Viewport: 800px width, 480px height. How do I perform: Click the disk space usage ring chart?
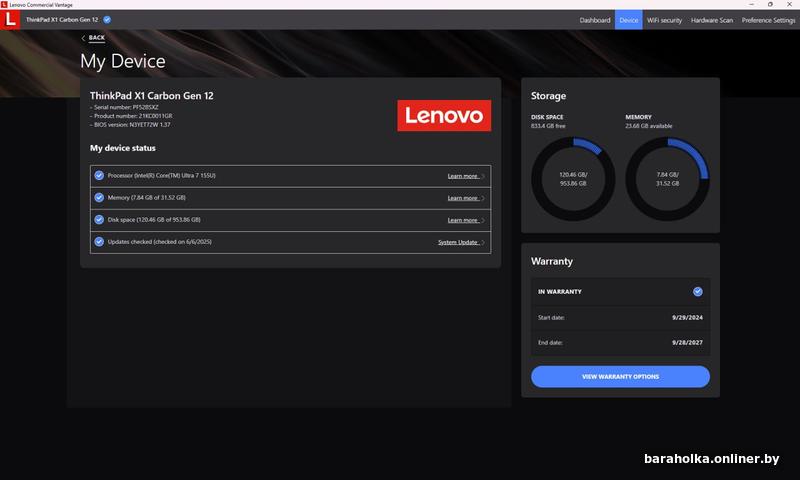pyautogui.click(x=573, y=179)
